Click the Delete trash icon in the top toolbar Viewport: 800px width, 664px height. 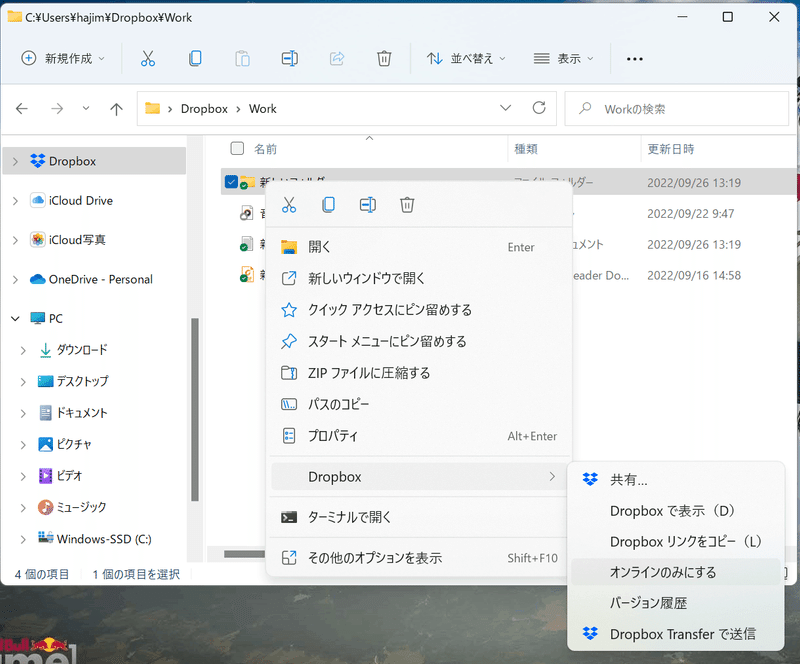384,59
